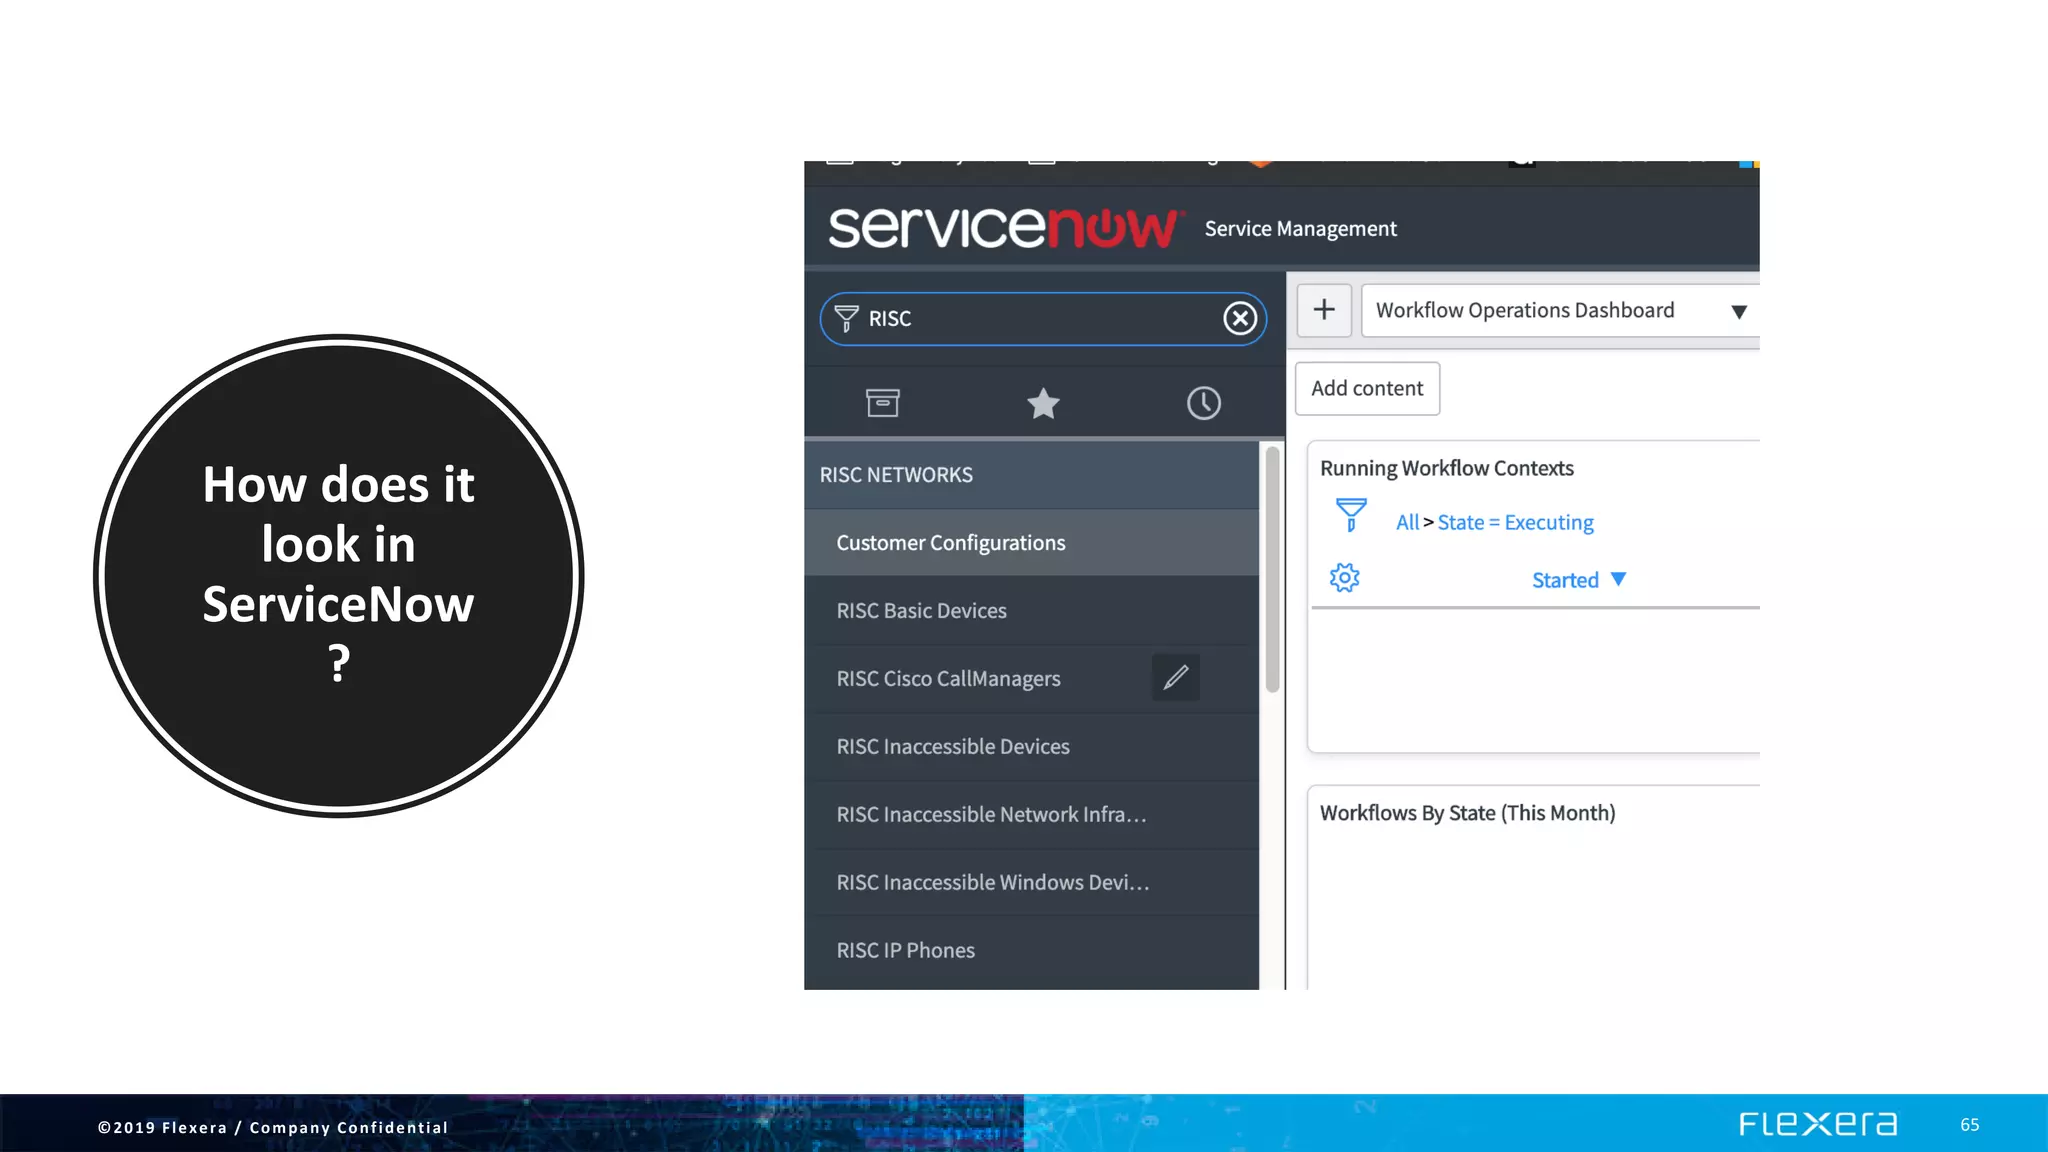This screenshot has width=2048, height=1152.
Task: Open the All Applications archive tab icon
Action: [882, 403]
